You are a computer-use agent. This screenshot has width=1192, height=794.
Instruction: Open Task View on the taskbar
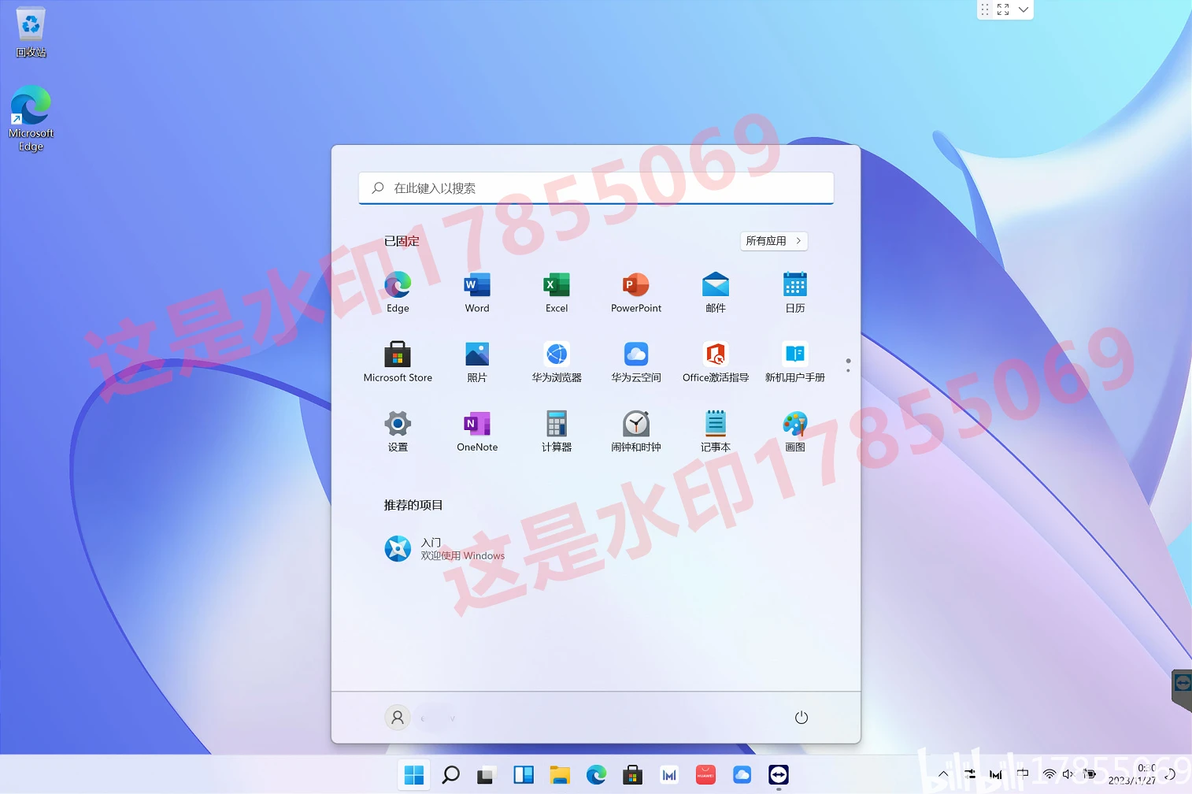487,775
